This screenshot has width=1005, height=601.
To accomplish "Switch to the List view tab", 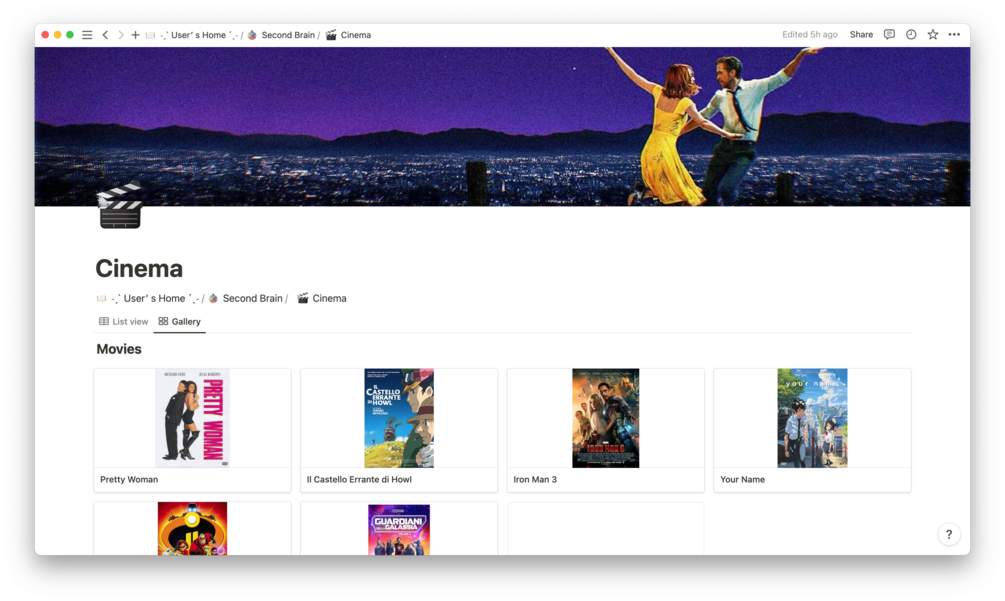I will tap(123, 322).
